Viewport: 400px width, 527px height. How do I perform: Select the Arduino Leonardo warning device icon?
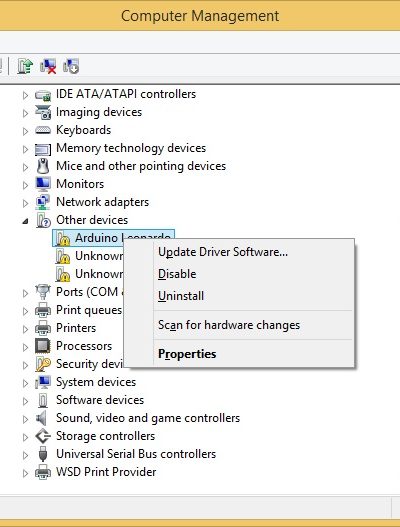click(63, 238)
